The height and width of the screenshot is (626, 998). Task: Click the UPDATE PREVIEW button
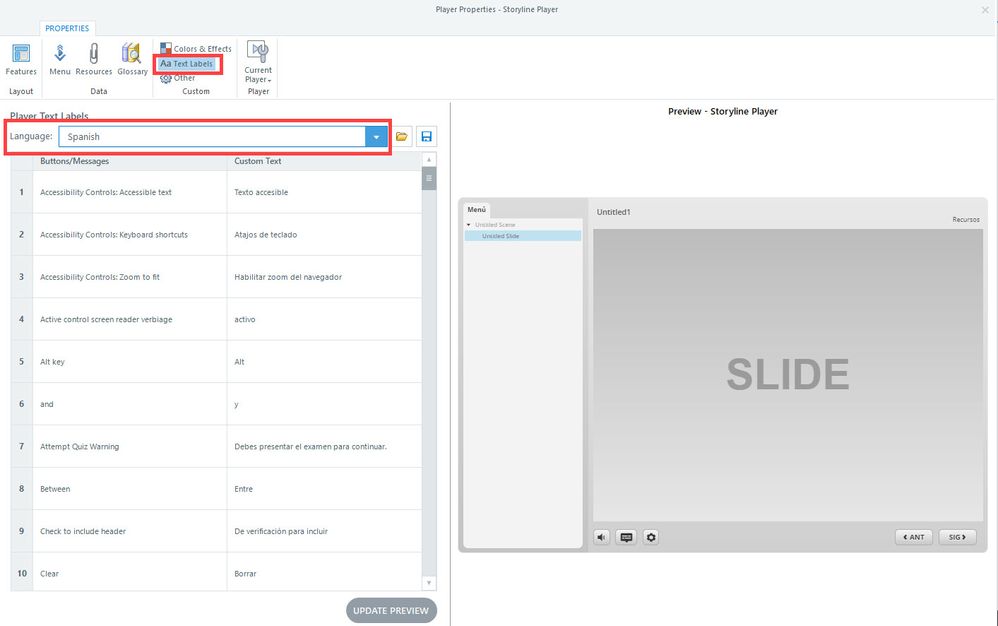(x=391, y=611)
